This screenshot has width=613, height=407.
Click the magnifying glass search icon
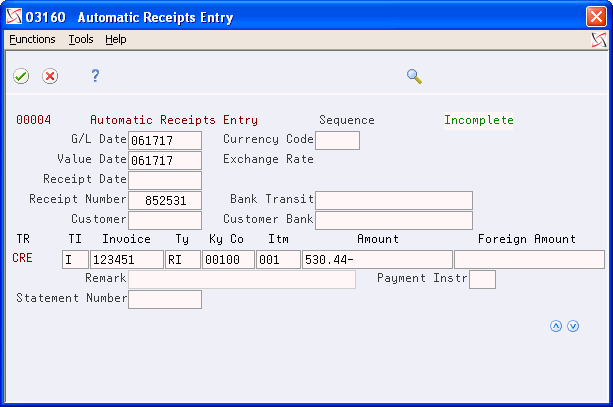(414, 76)
